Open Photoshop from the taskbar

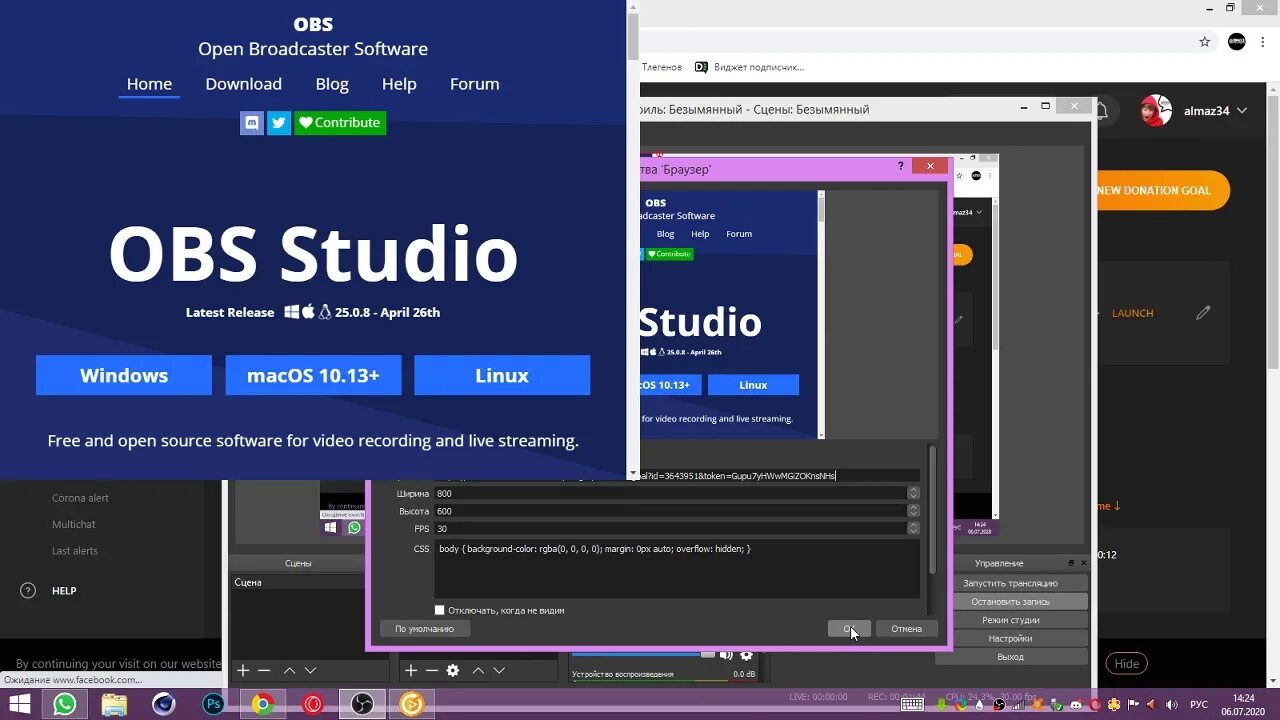click(213, 704)
